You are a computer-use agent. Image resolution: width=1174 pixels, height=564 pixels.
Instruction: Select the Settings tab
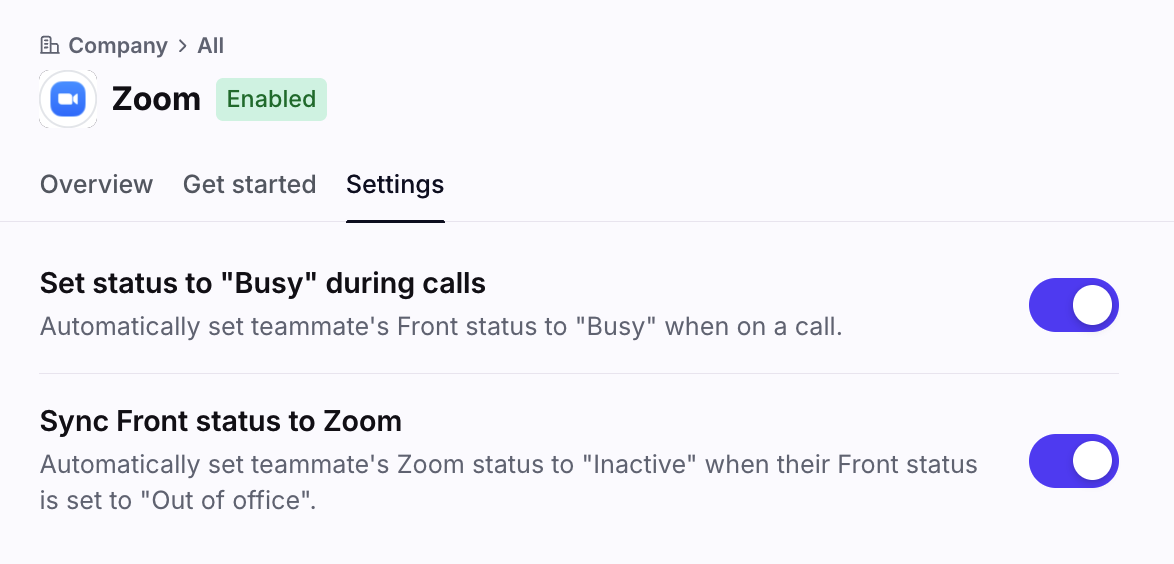(395, 185)
